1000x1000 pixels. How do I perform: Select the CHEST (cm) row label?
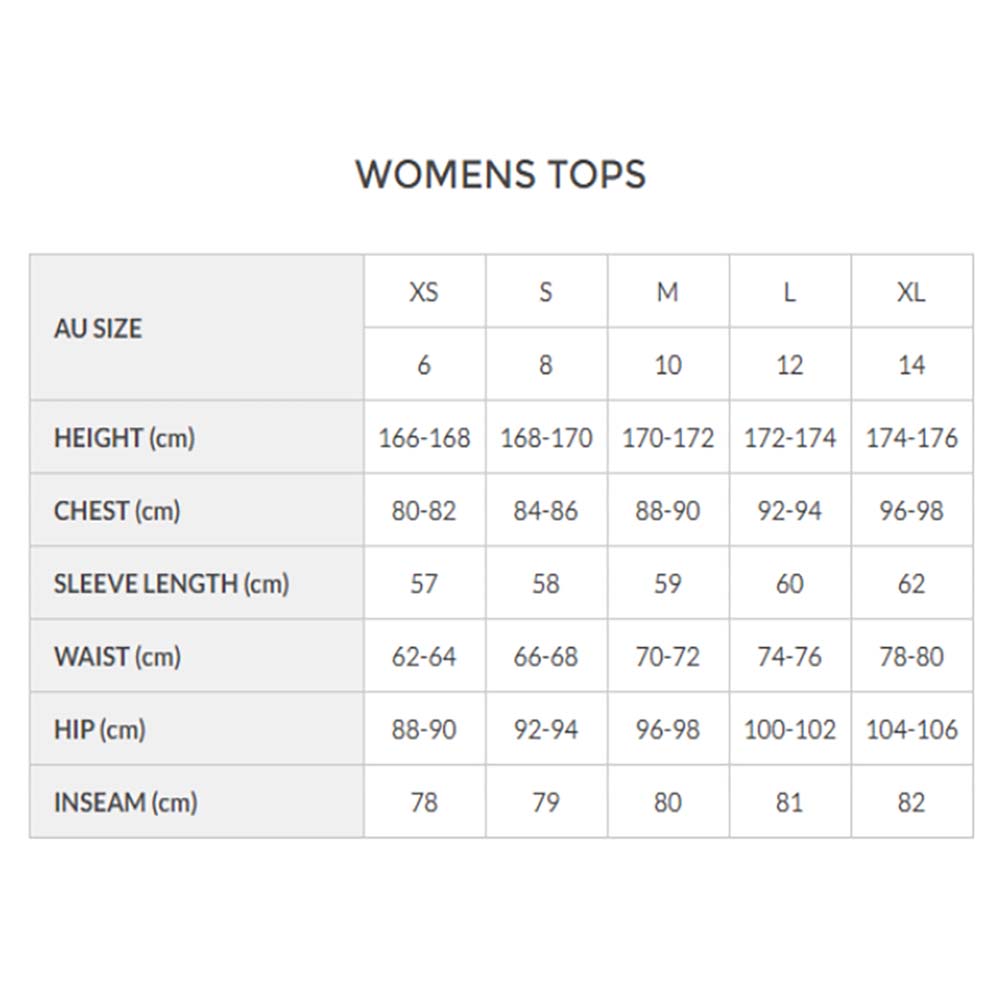[117, 511]
